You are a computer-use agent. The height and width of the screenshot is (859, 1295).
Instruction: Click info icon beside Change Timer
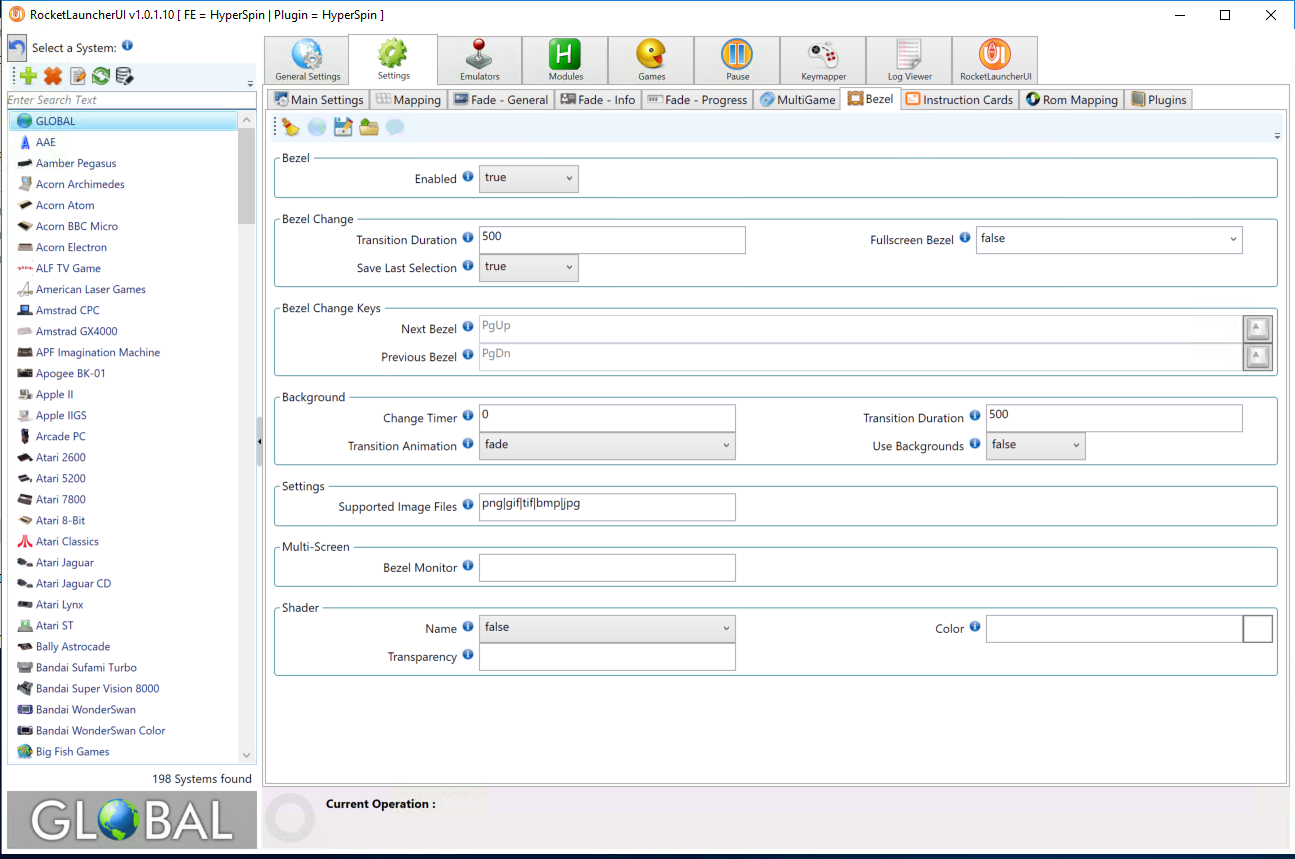coord(468,416)
